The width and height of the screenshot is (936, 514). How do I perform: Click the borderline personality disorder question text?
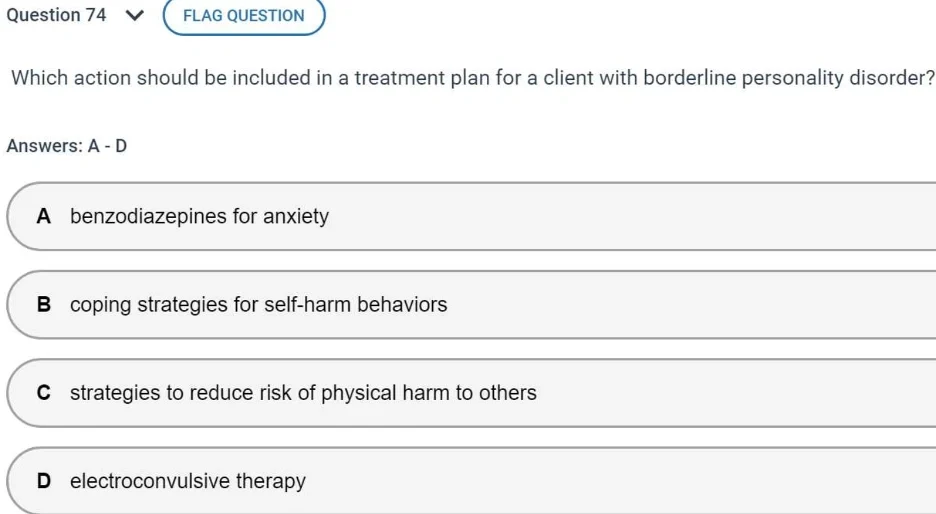473,78
